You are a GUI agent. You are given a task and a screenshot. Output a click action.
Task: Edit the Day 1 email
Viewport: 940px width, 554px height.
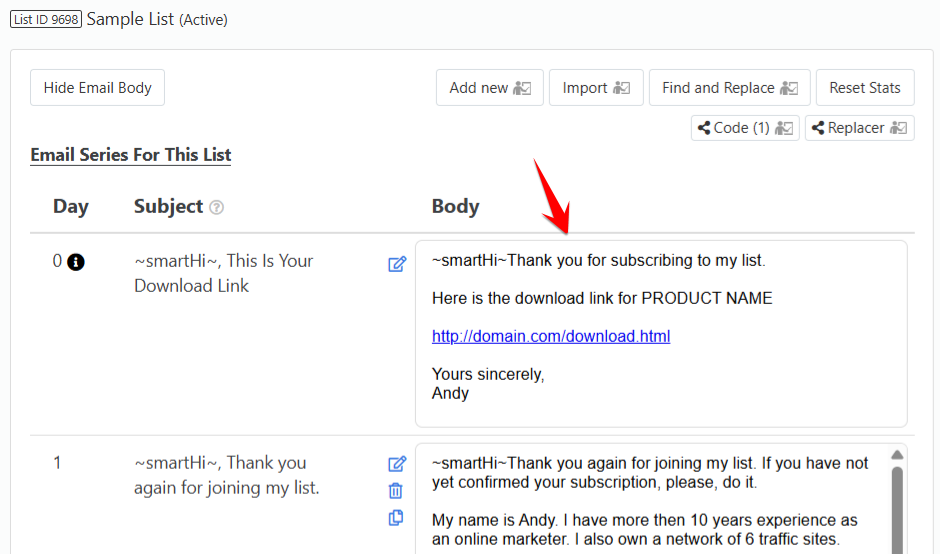tap(397, 463)
